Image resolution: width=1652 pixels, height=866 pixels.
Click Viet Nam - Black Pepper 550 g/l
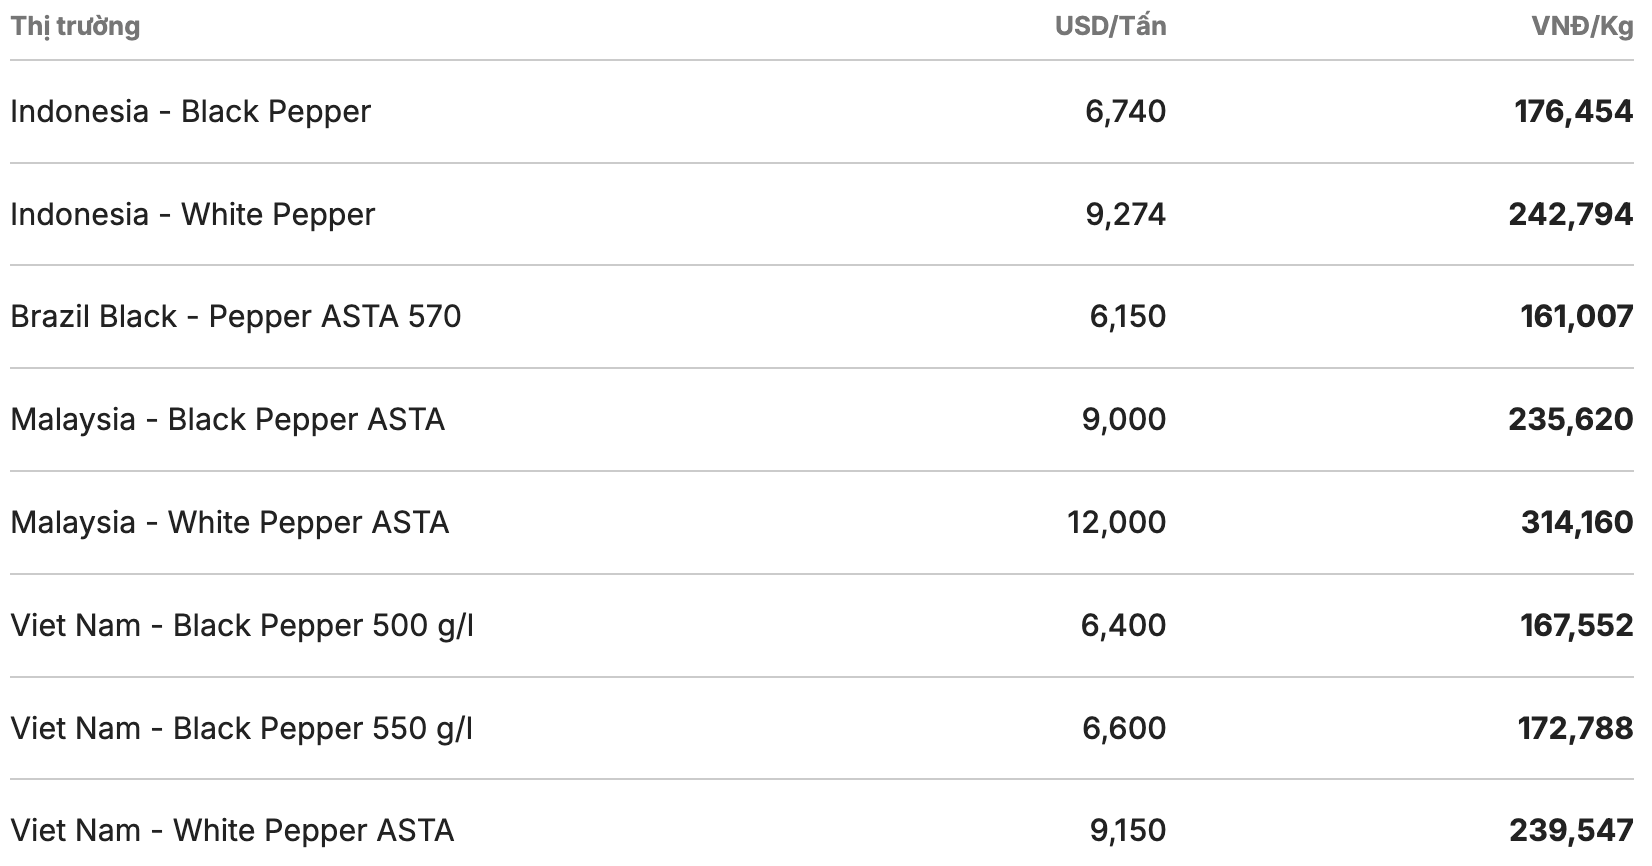241,728
